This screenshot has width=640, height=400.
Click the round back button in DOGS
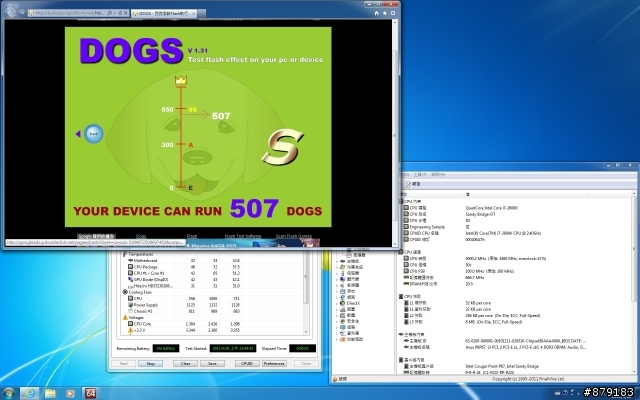(x=93, y=133)
